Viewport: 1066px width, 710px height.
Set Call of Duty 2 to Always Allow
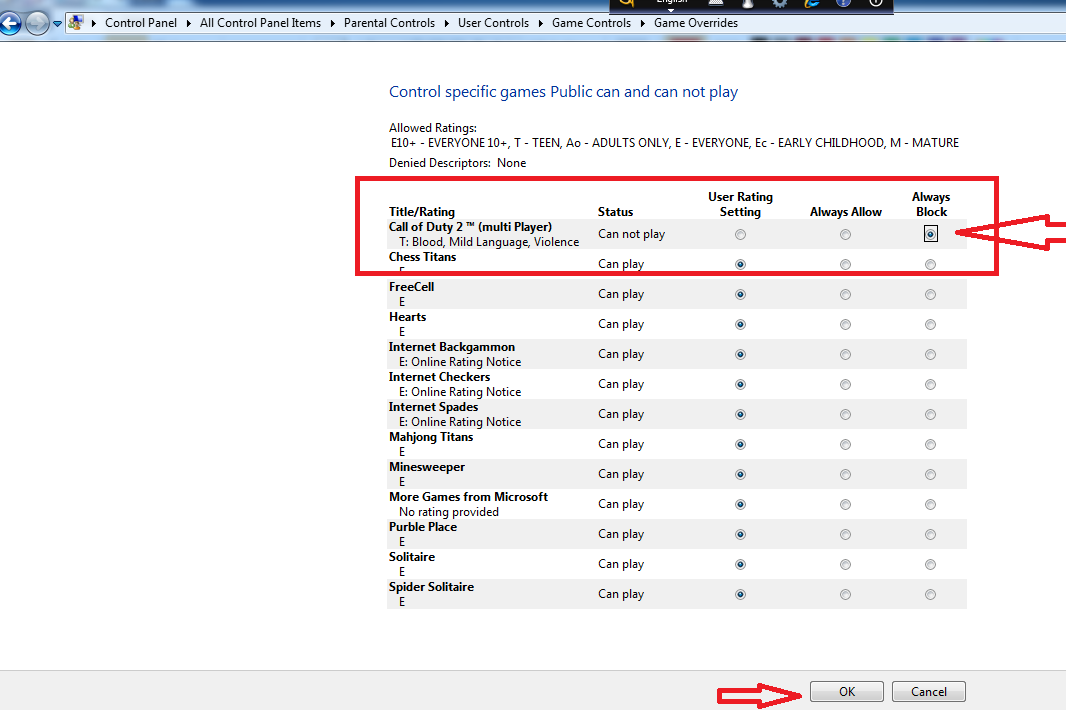pyautogui.click(x=845, y=235)
